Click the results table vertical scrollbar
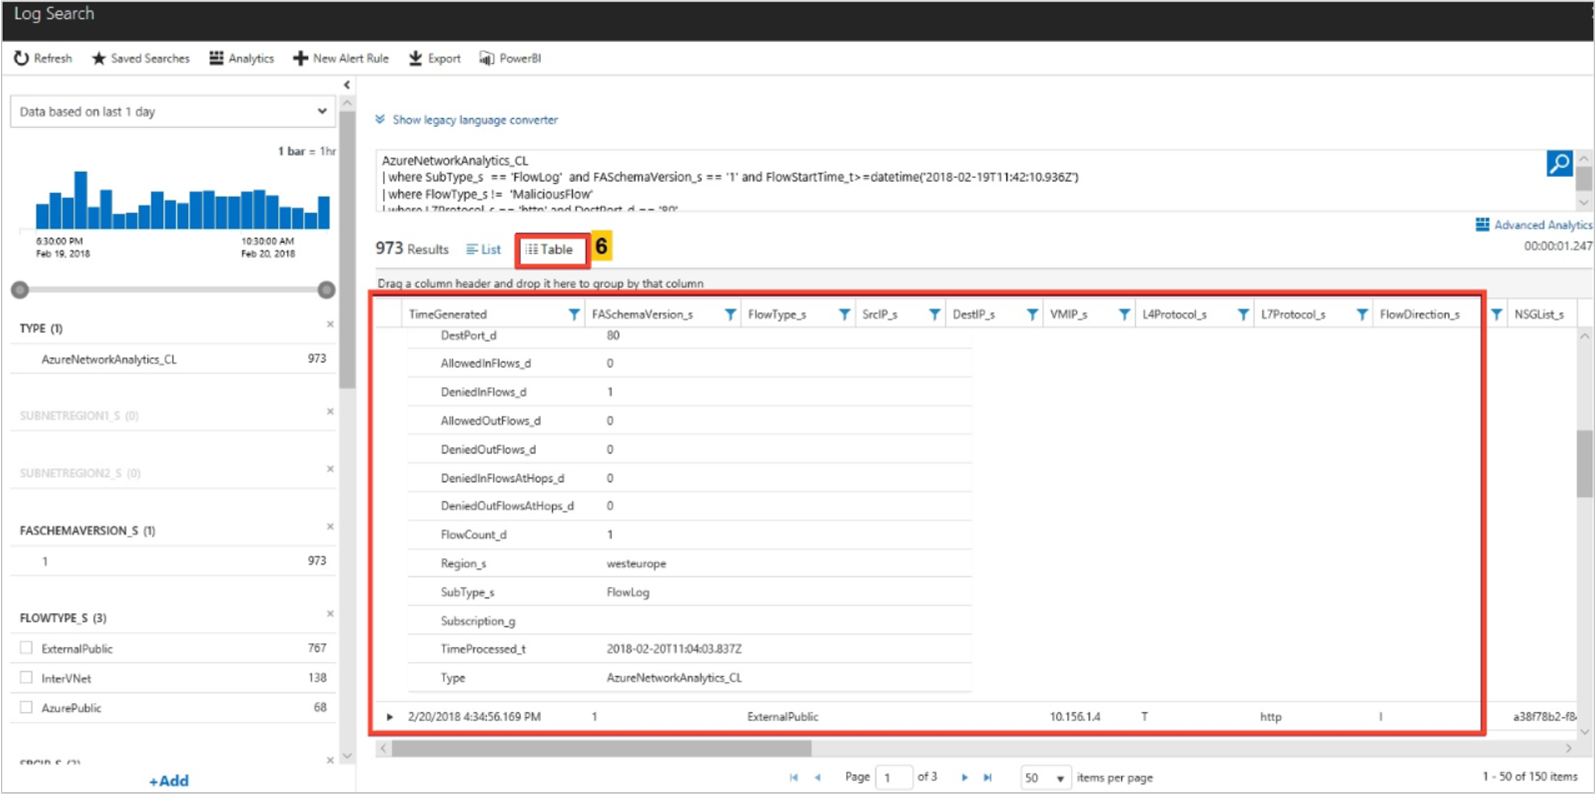Screen dimensions: 1596x794 (1585, 464)
